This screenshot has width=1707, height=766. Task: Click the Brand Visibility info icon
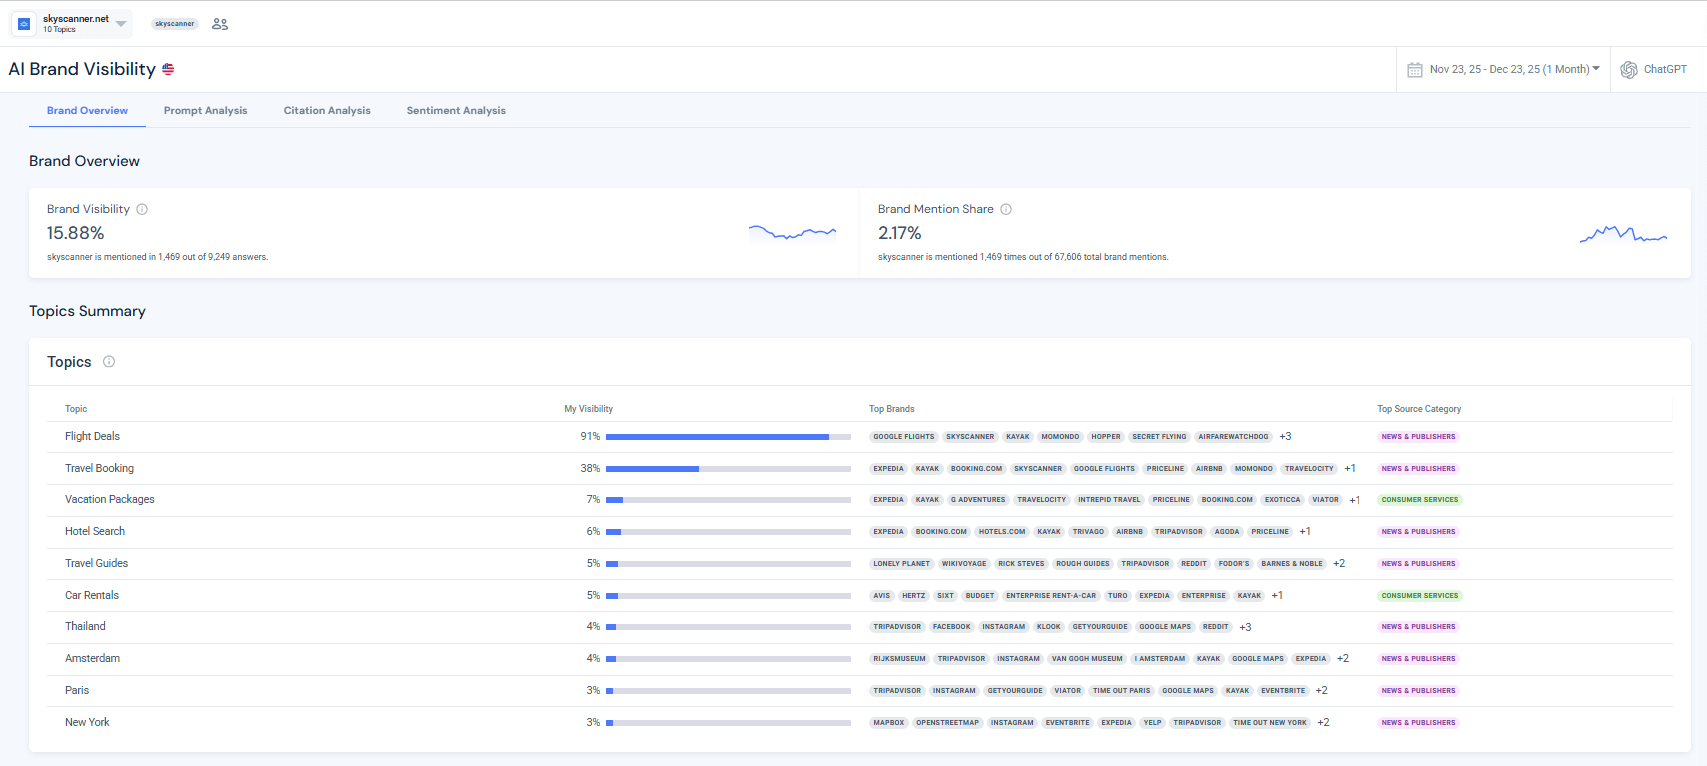coord(142,209)
